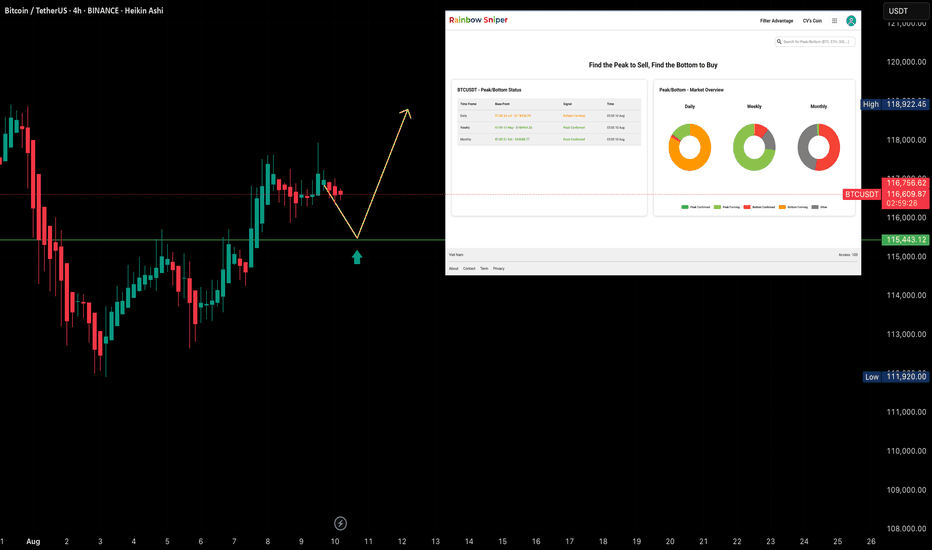Click the red BTCUSDT price tag
The image size is (932, 550).
[862, 194]
